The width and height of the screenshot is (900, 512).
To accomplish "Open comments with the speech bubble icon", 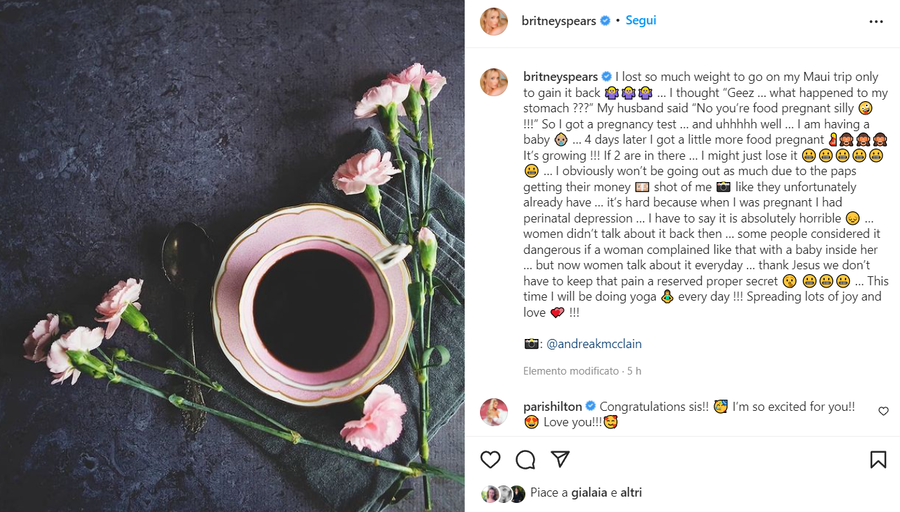I will point(525,460).
